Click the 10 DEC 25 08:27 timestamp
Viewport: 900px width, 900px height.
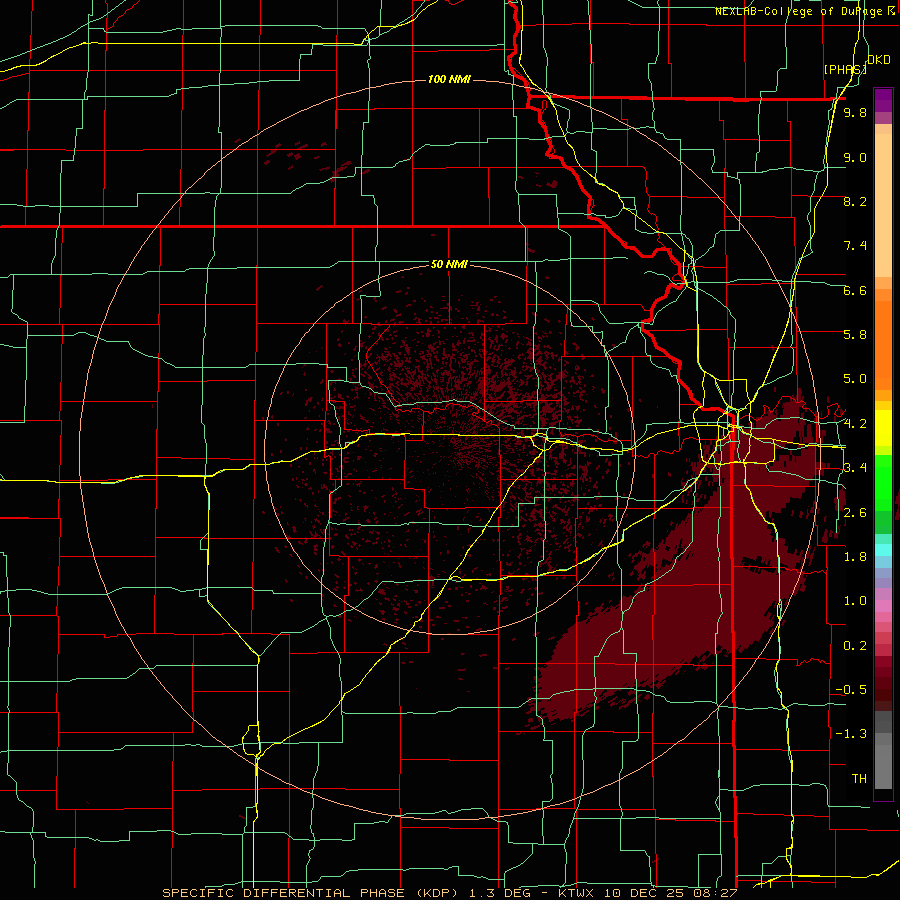tap(669, 893)
